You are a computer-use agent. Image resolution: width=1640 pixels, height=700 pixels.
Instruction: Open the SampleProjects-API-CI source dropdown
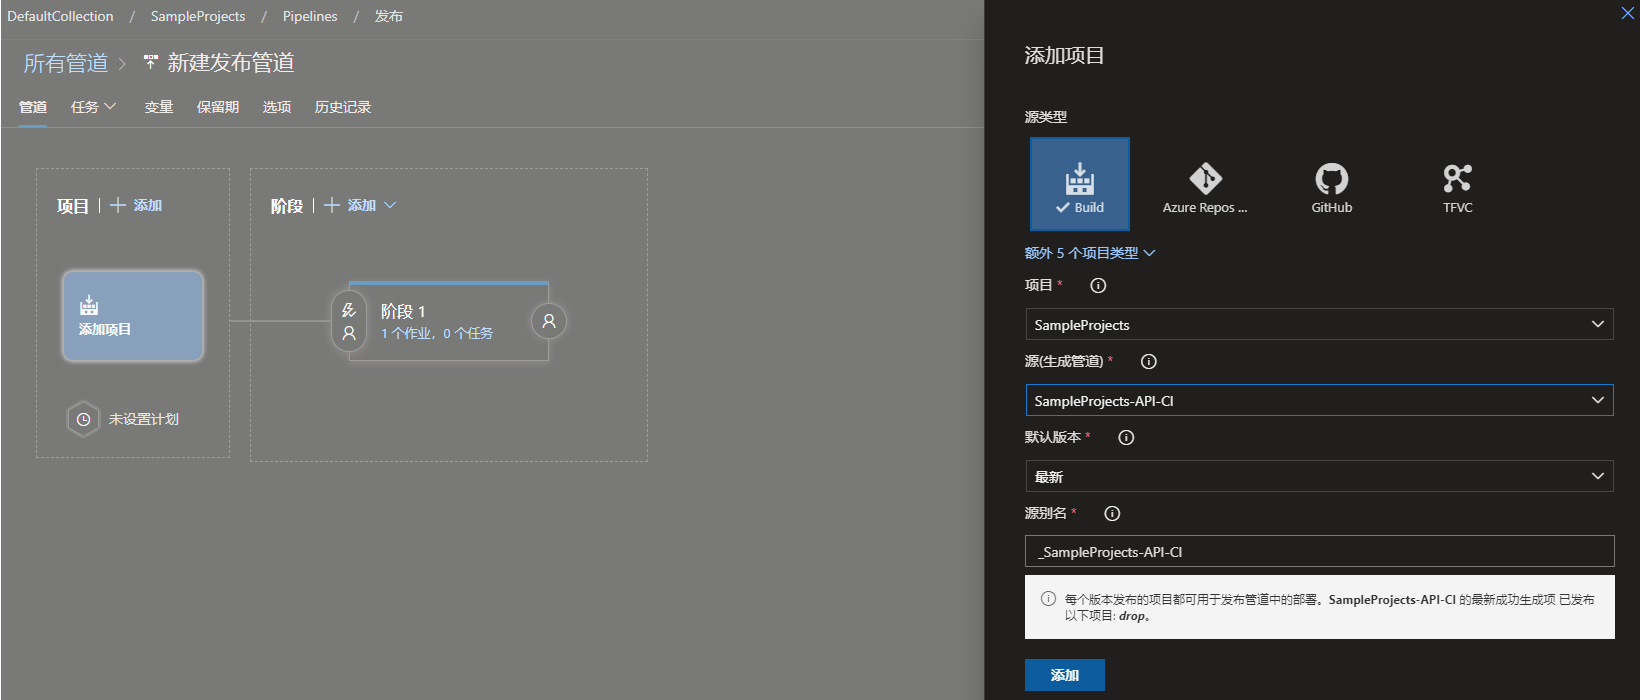pos(1319,400)
